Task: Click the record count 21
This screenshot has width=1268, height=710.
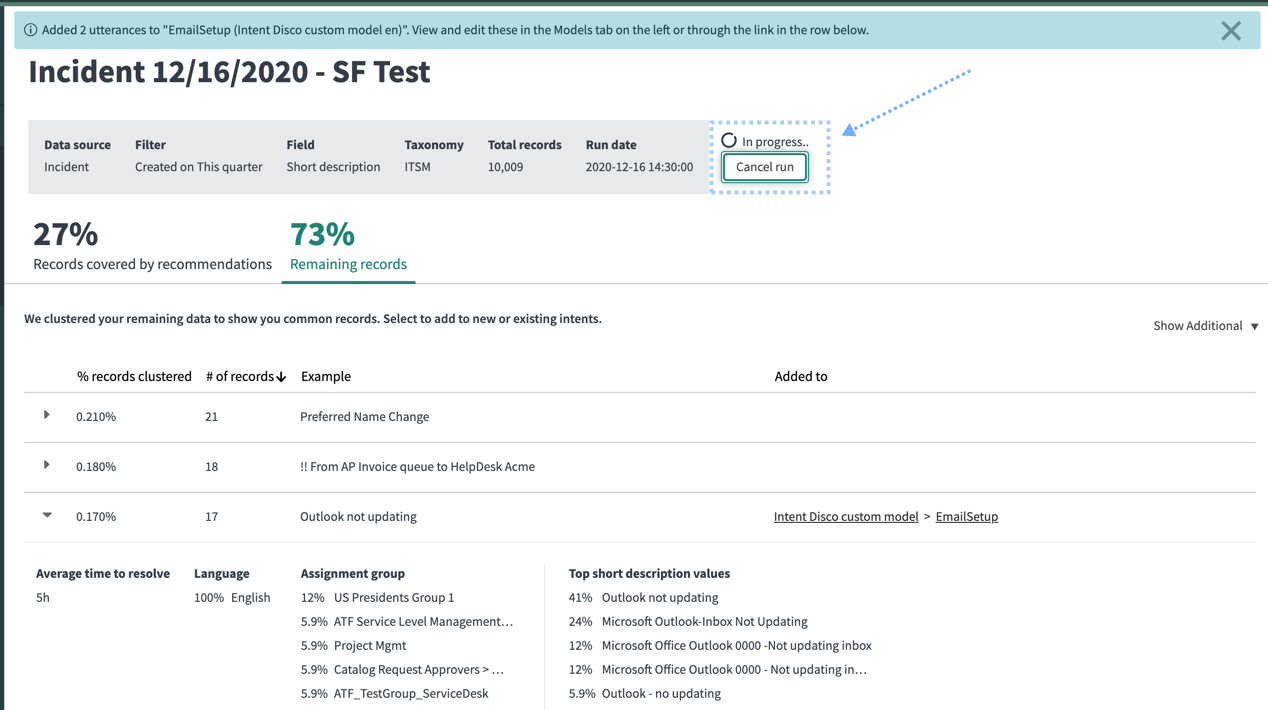Action: (211, 417)
